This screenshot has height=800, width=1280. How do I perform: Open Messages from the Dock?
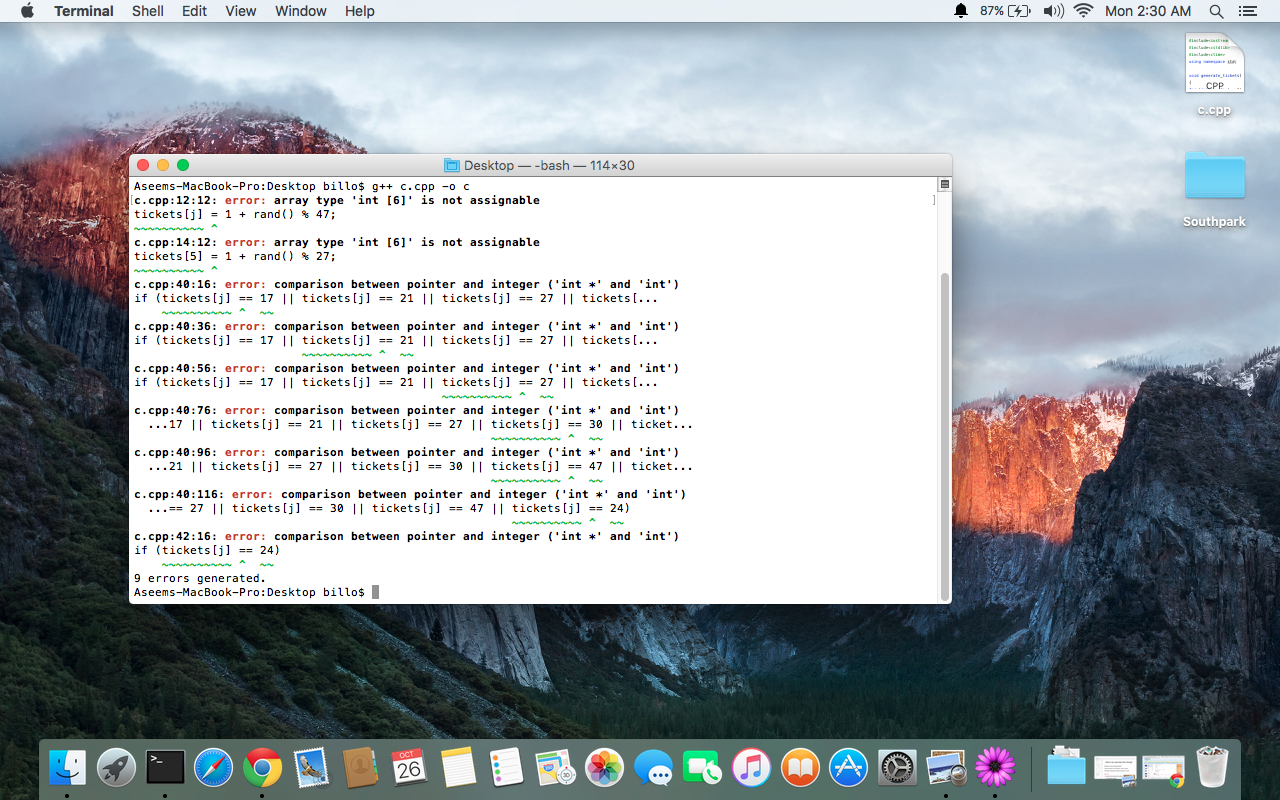653,768
